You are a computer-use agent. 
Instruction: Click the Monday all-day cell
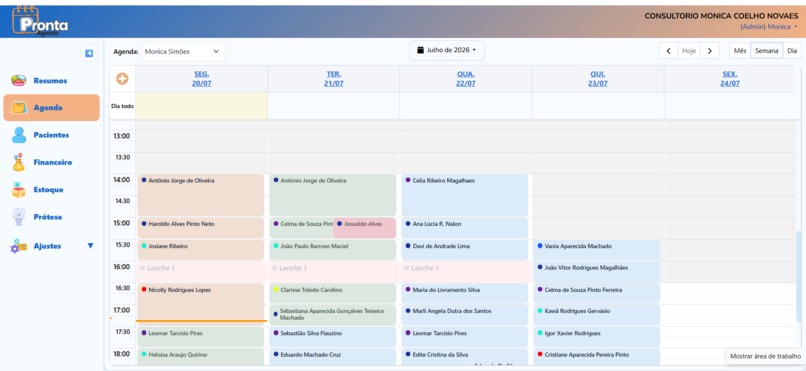coord(201,106)
